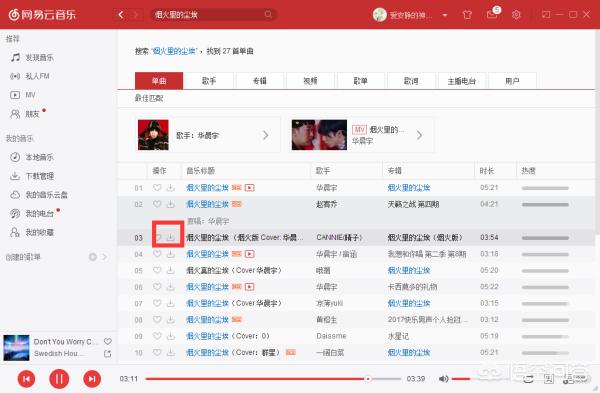600x393 pixels.
Task: Open the messages mailbox icon
Action: (492, 15)
